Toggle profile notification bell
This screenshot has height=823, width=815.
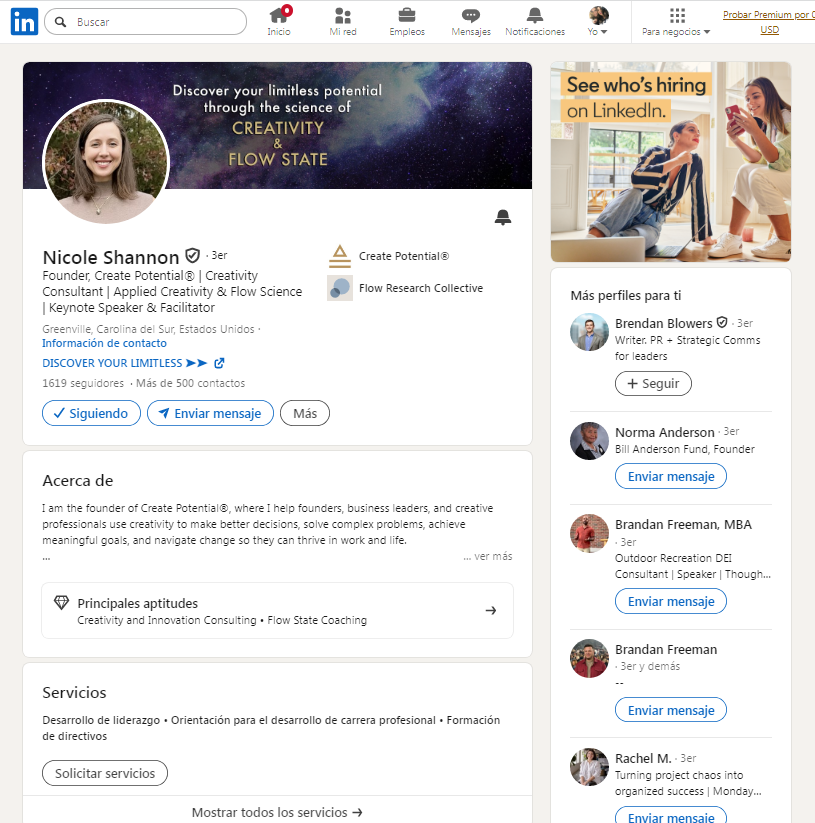(x=503, y=217)
